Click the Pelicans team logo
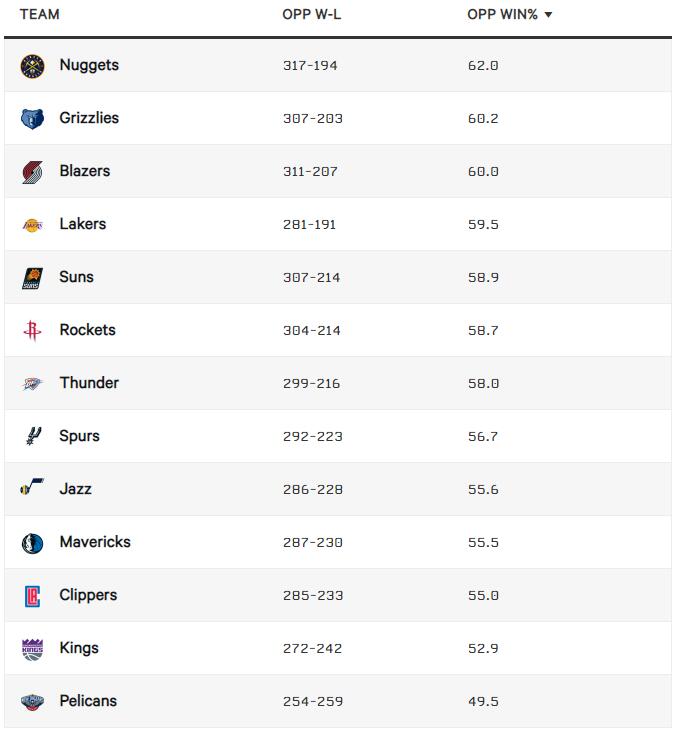The image size is (673, 733). 32,702
